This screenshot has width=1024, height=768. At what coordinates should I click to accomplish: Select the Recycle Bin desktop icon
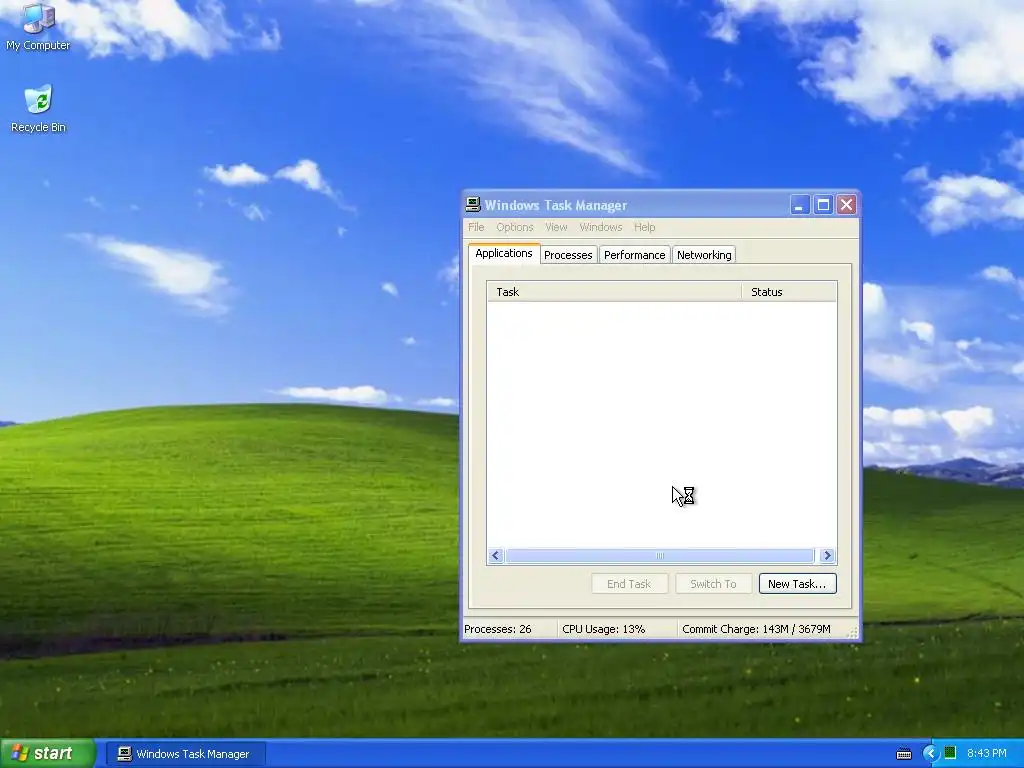tap(39, 108)
